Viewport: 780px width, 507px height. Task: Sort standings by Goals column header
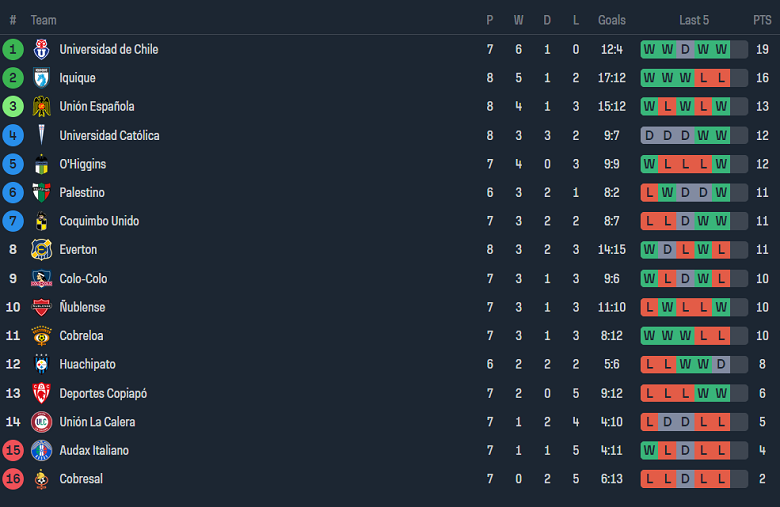point(612,20)
